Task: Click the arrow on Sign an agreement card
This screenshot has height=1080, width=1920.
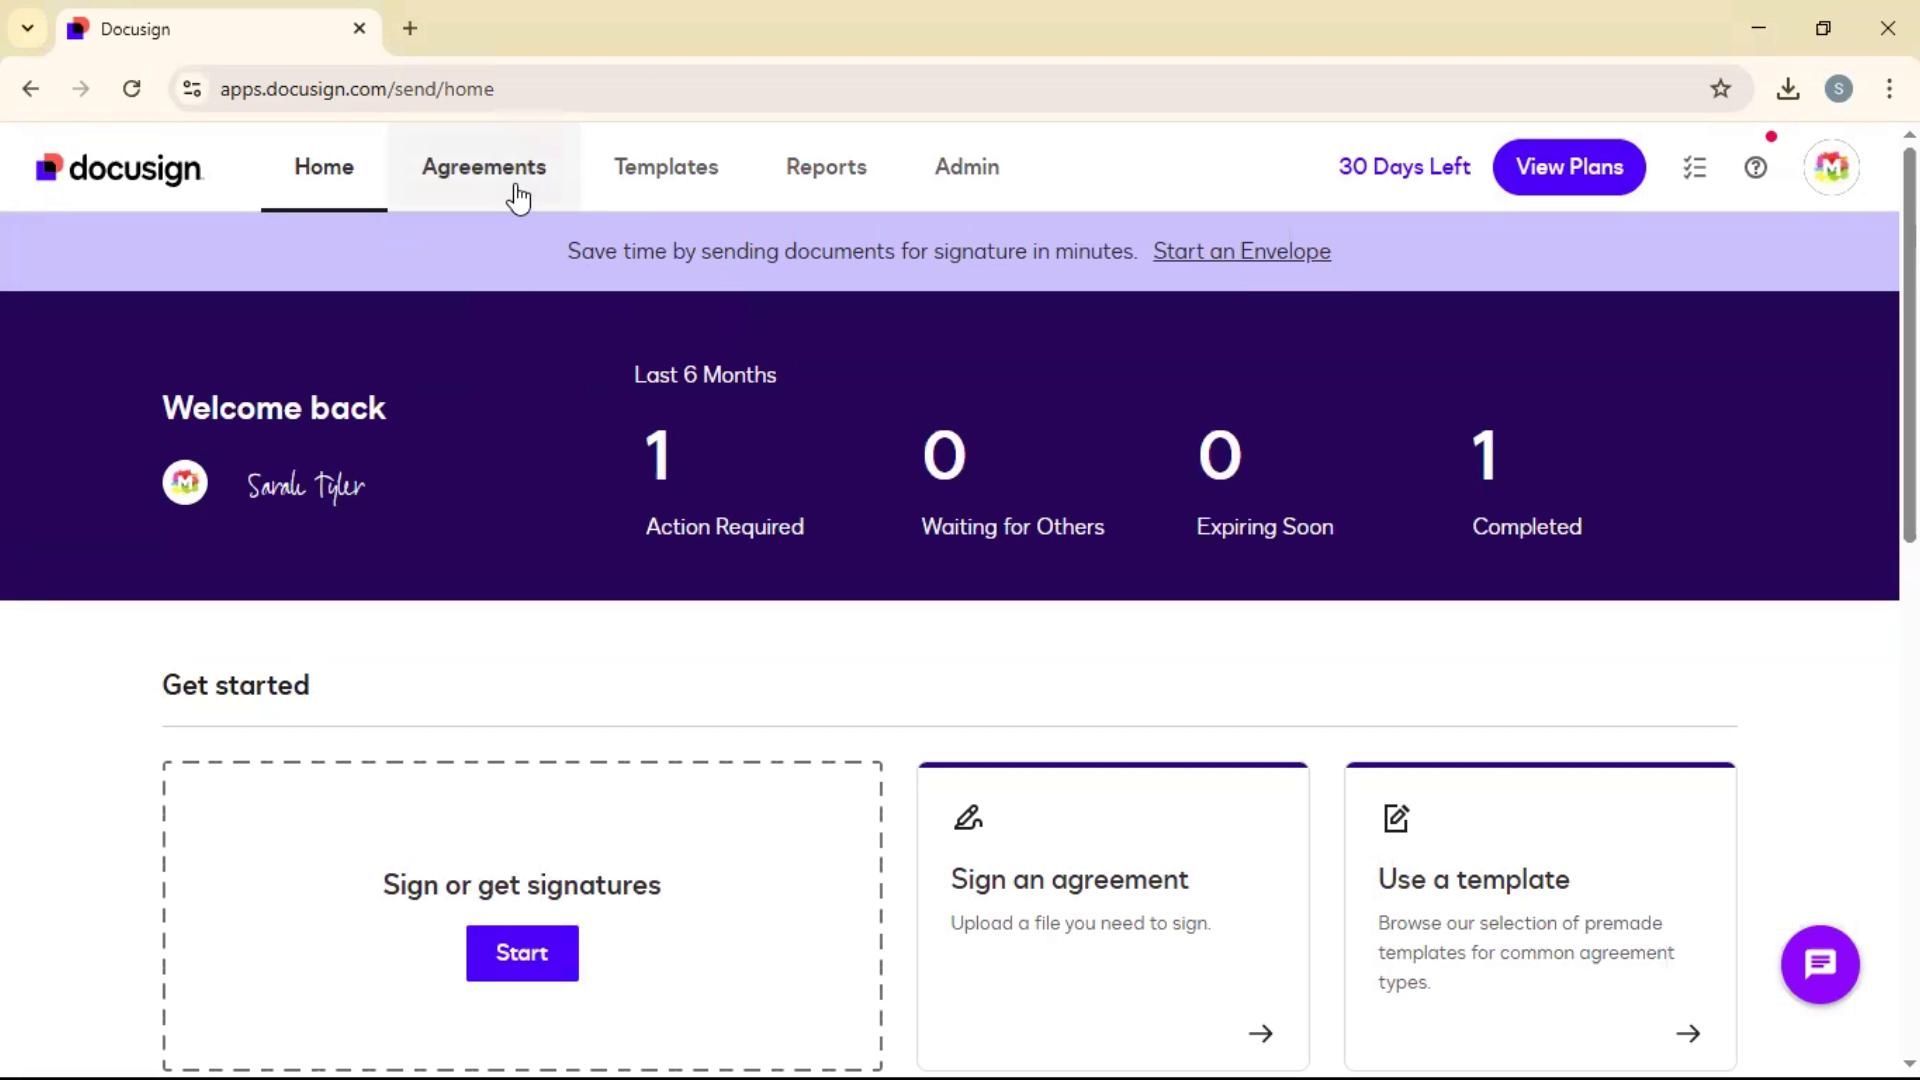Action: pyautogui.click(x=1260, y=1033)
